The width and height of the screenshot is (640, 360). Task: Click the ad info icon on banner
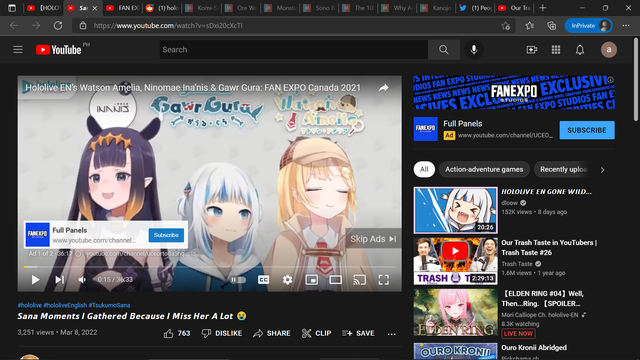pyautogui.click(x=610, y=80)
